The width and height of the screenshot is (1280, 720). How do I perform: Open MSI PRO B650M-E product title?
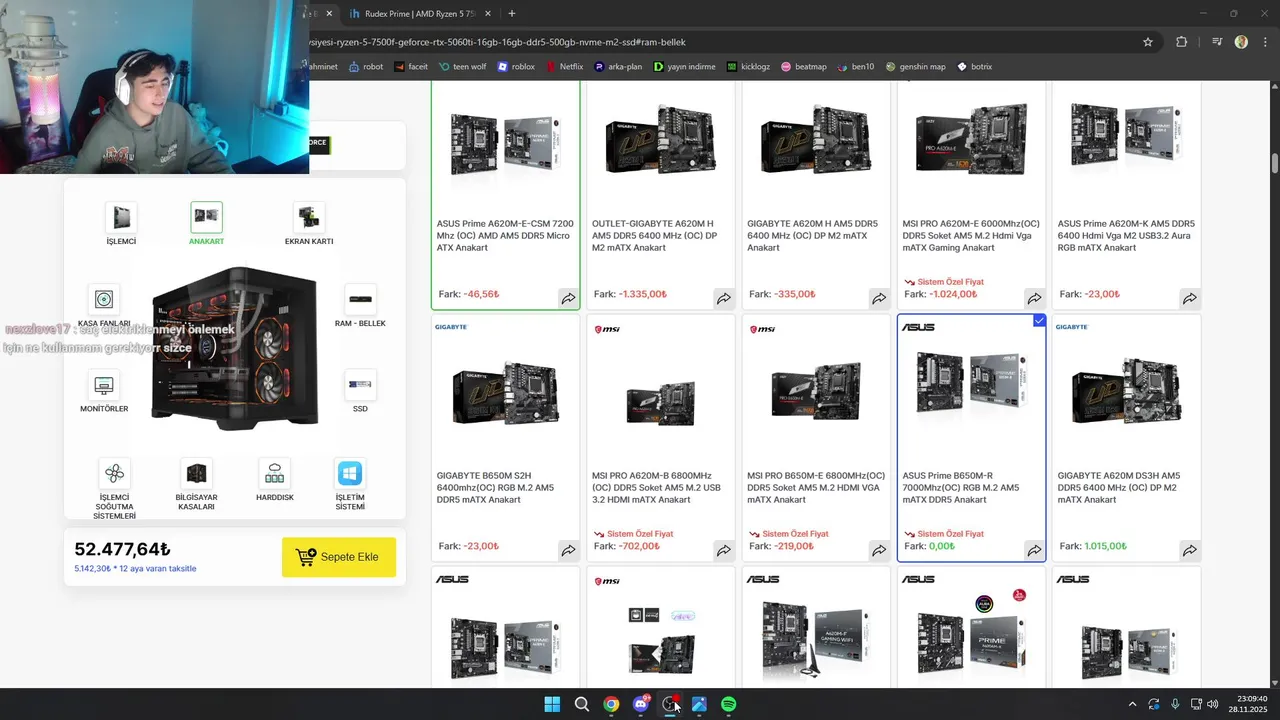coord(816,488)
